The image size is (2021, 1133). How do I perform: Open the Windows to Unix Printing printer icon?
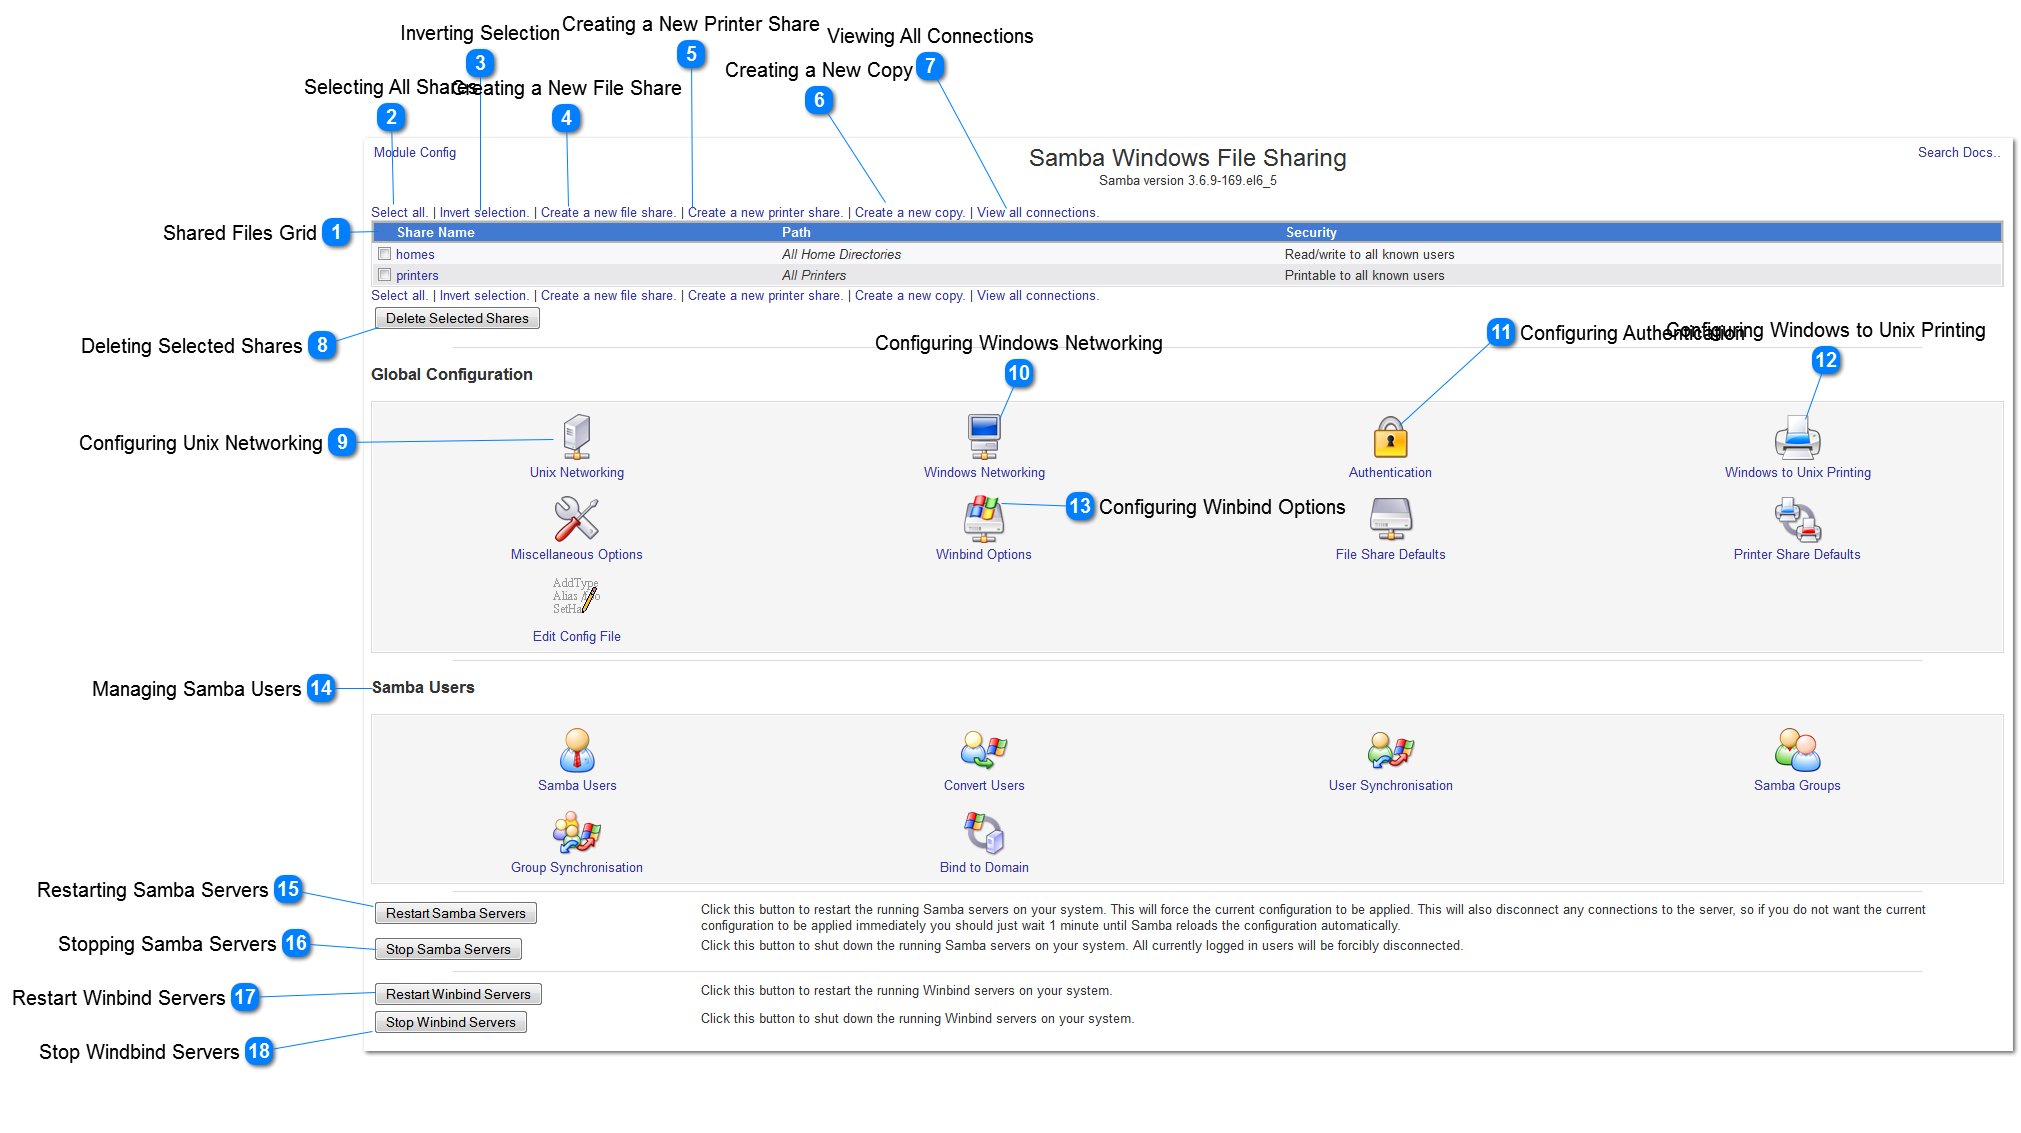[x=1797, y=438]
